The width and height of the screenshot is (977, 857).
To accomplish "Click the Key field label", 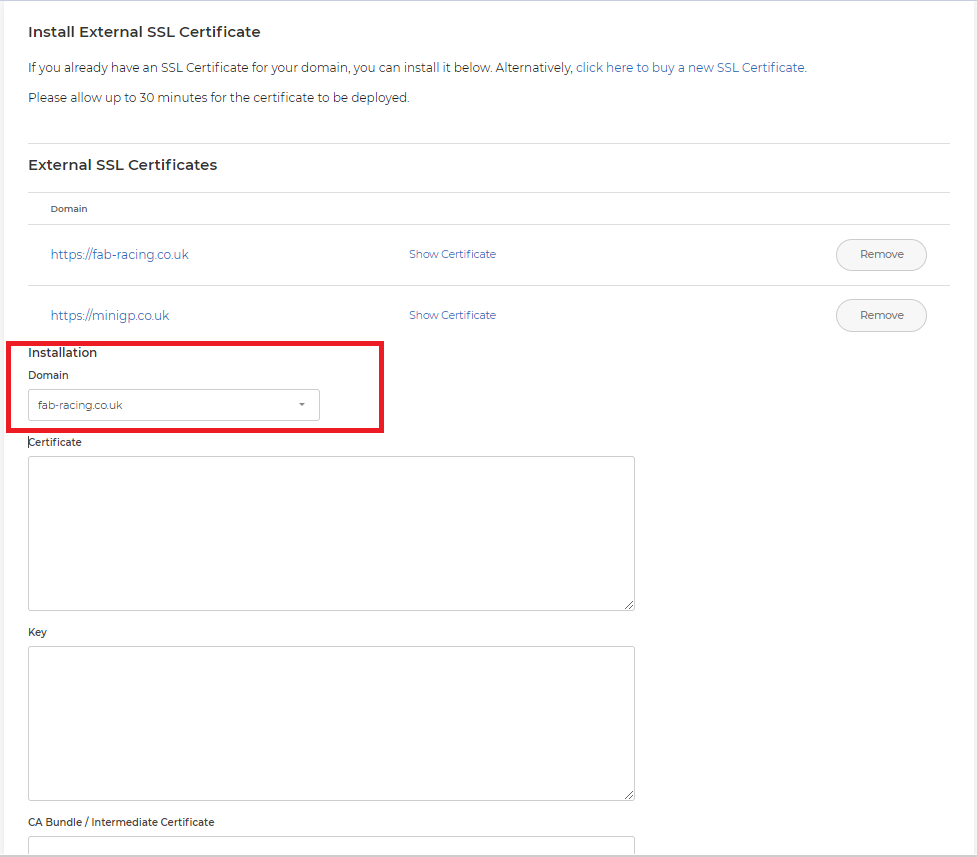I will [37, 632].
